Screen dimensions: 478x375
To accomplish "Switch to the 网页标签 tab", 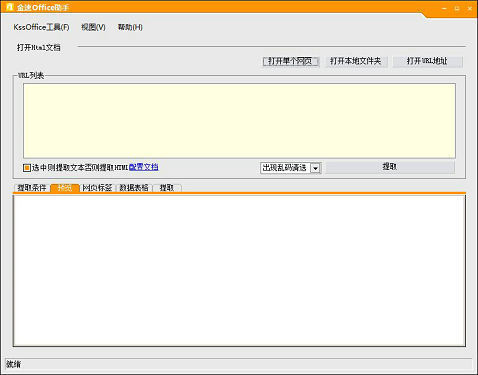I will click(97, 188).
